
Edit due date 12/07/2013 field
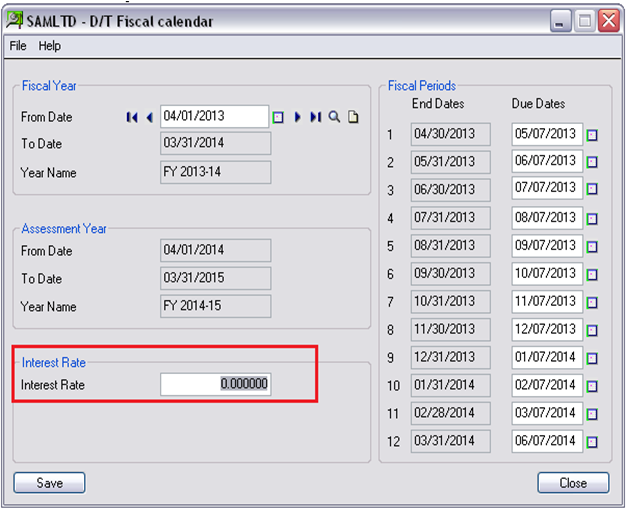(x=547, y=329)
